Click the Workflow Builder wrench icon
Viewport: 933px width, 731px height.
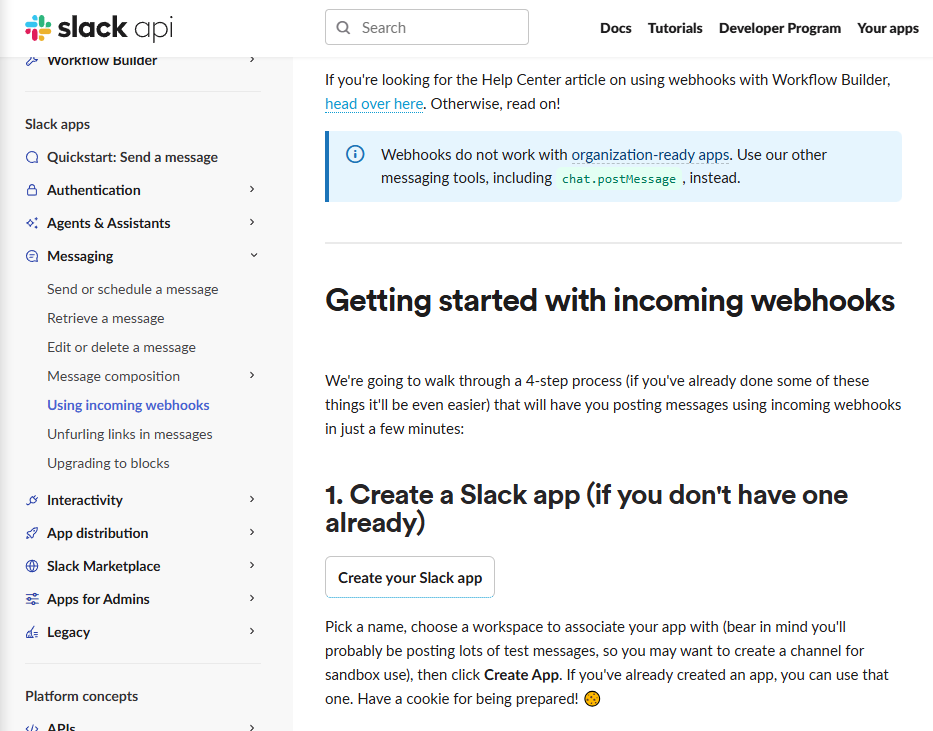tap(32, 60)
